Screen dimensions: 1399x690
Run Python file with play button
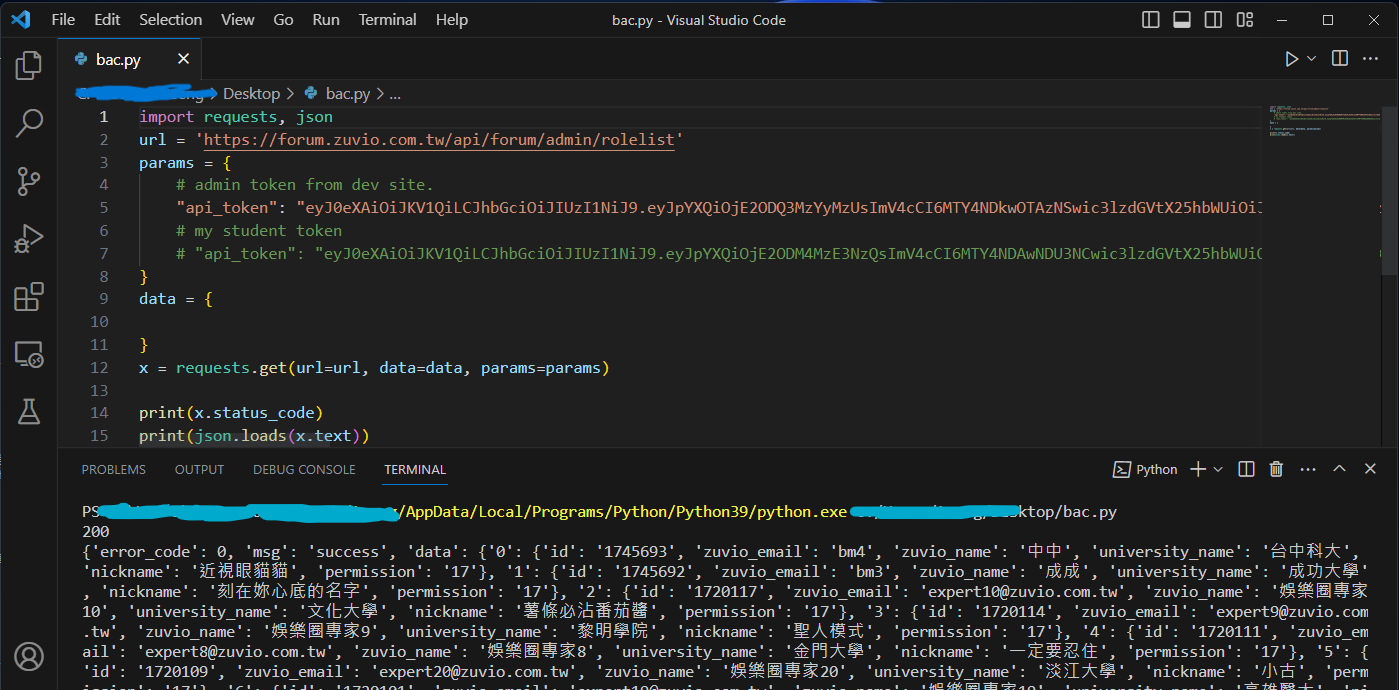(x=1292, y=59)
